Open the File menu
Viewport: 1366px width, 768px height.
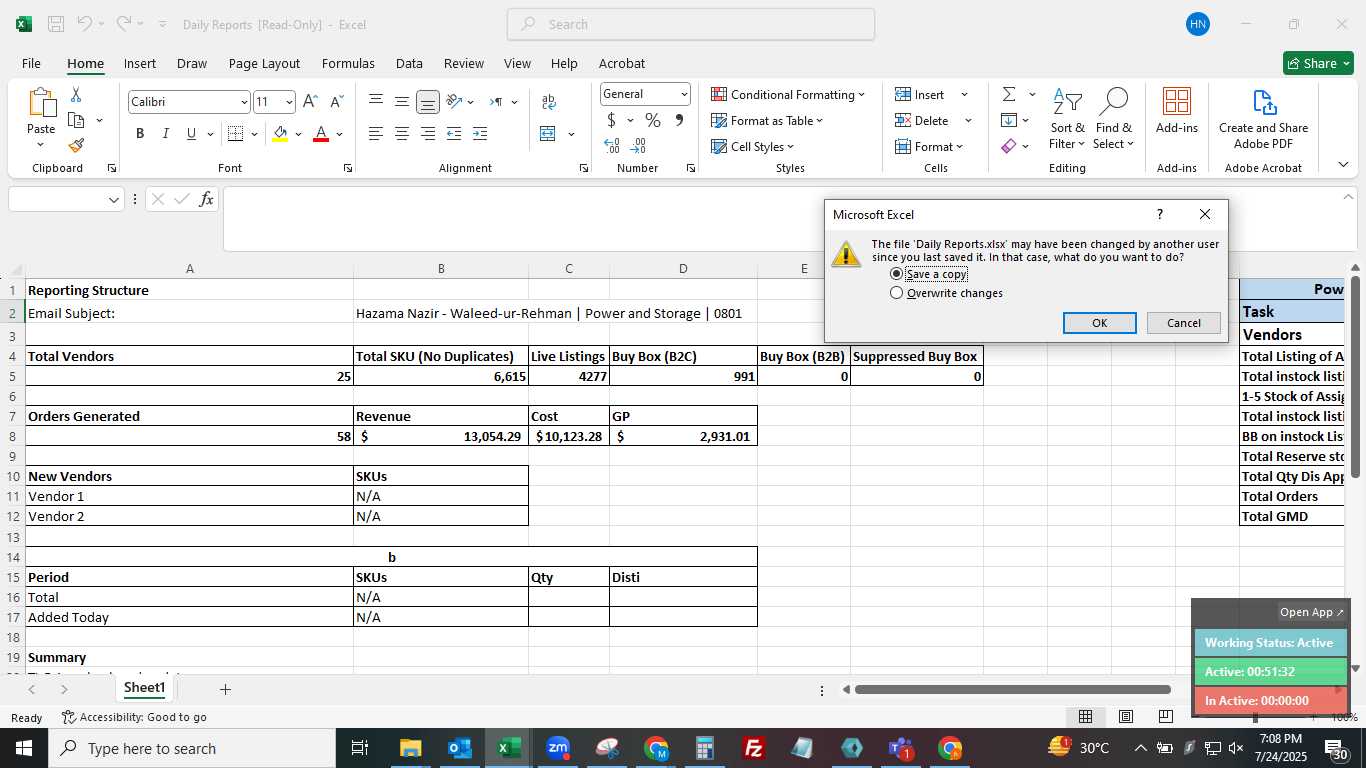coord(31,63)
